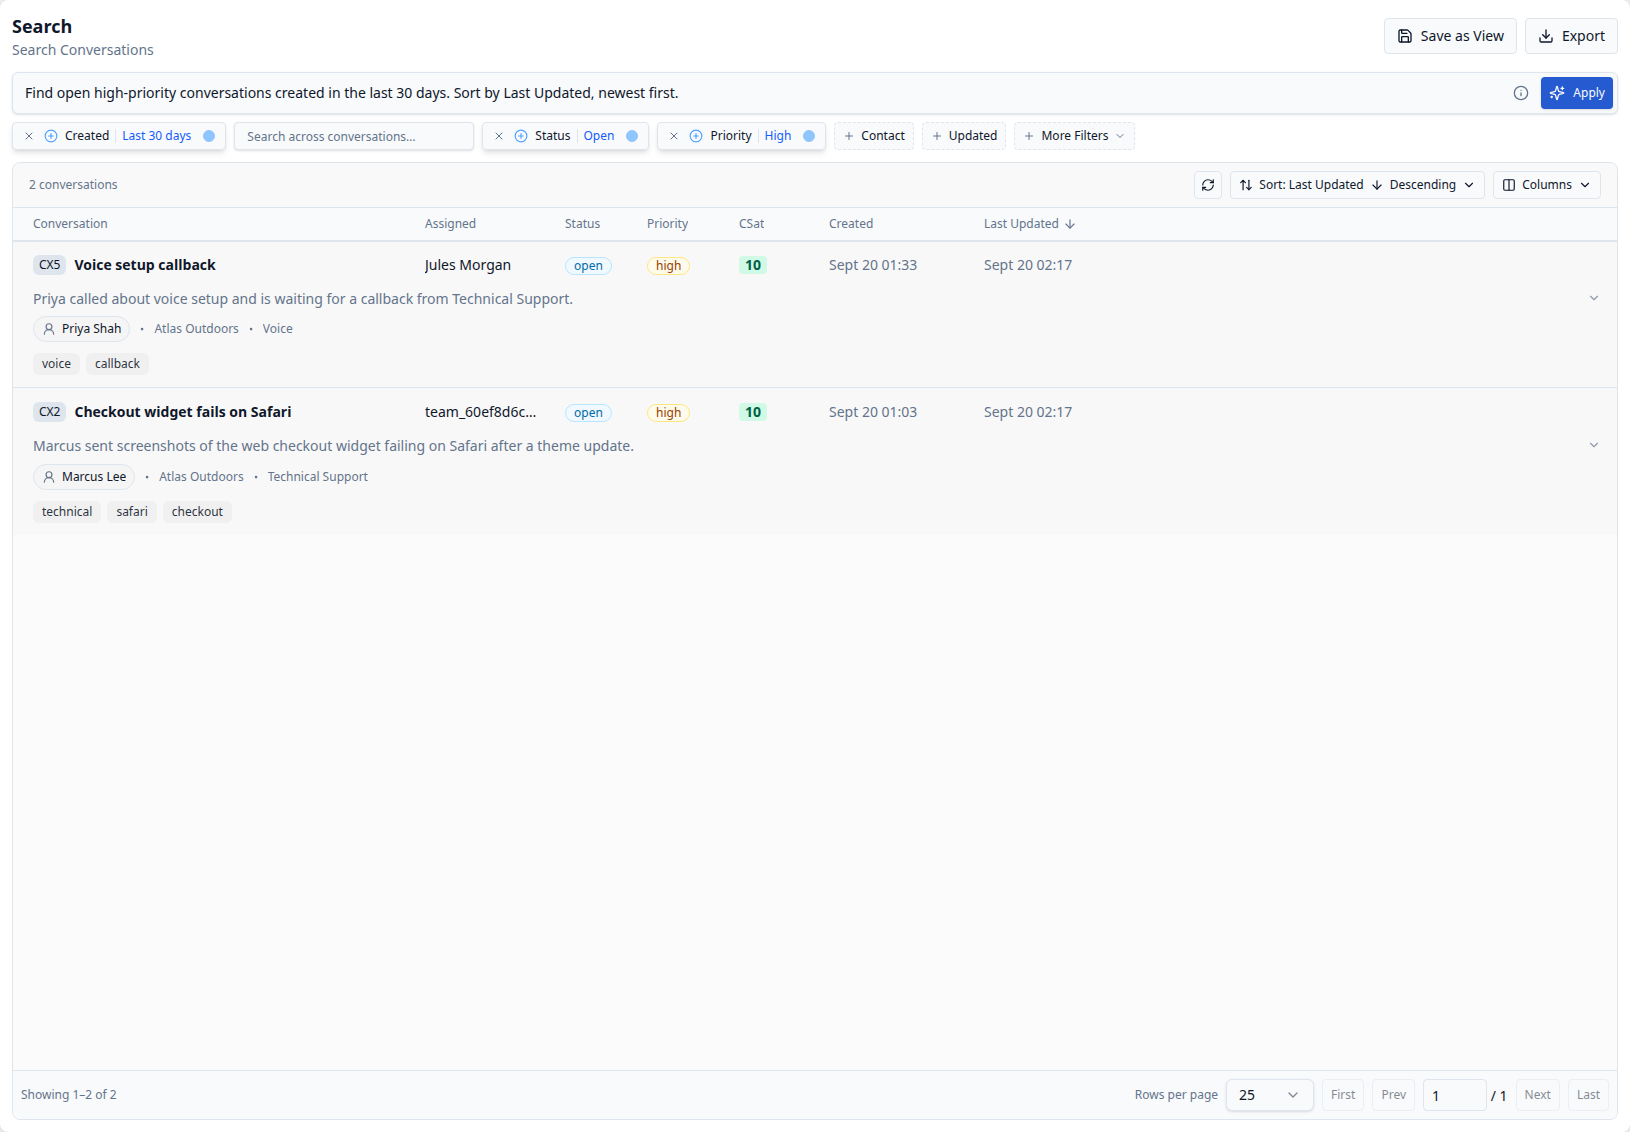Go to the Next page

(1537, 1095)
